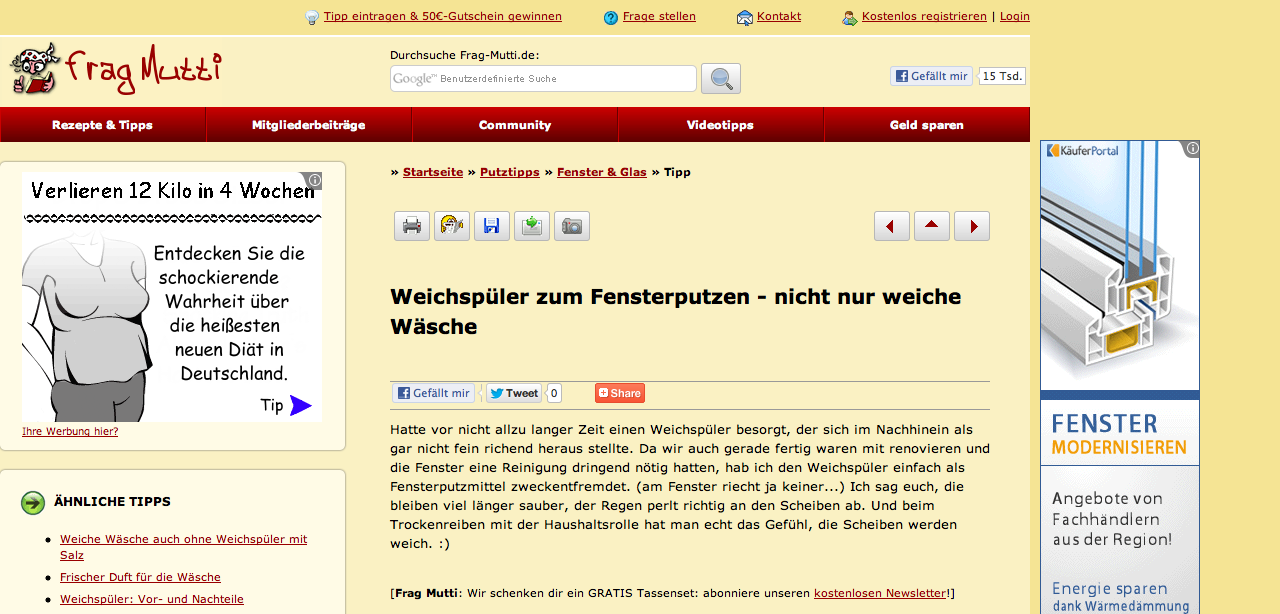The height and width of the screenshot is (614, 1280).
Task: Go to previous tip with left arrow button
Action: coord(891,226)
